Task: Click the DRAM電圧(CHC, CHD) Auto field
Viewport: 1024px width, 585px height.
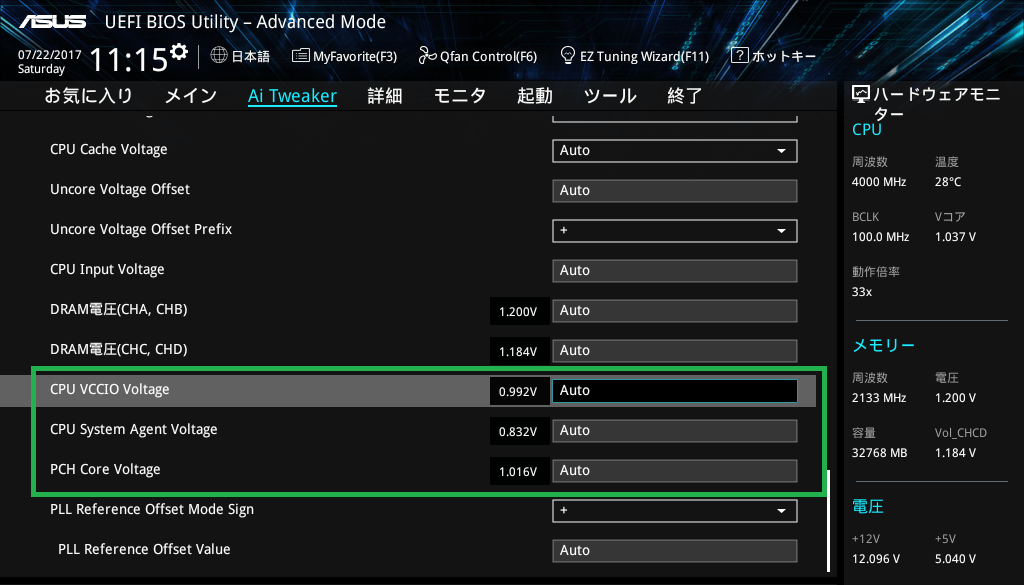Action: tap(675, 351)
